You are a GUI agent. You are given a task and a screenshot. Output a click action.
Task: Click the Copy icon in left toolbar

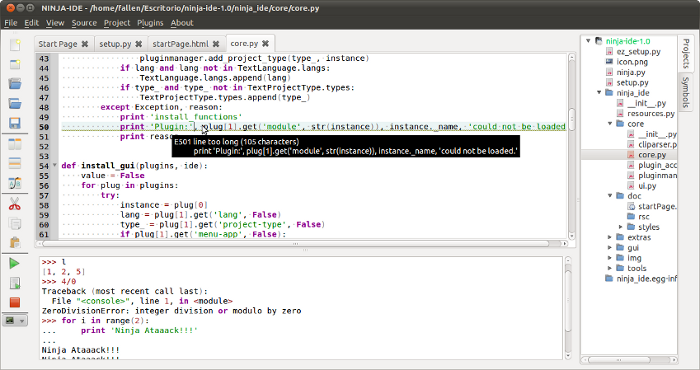pos(15,224)
